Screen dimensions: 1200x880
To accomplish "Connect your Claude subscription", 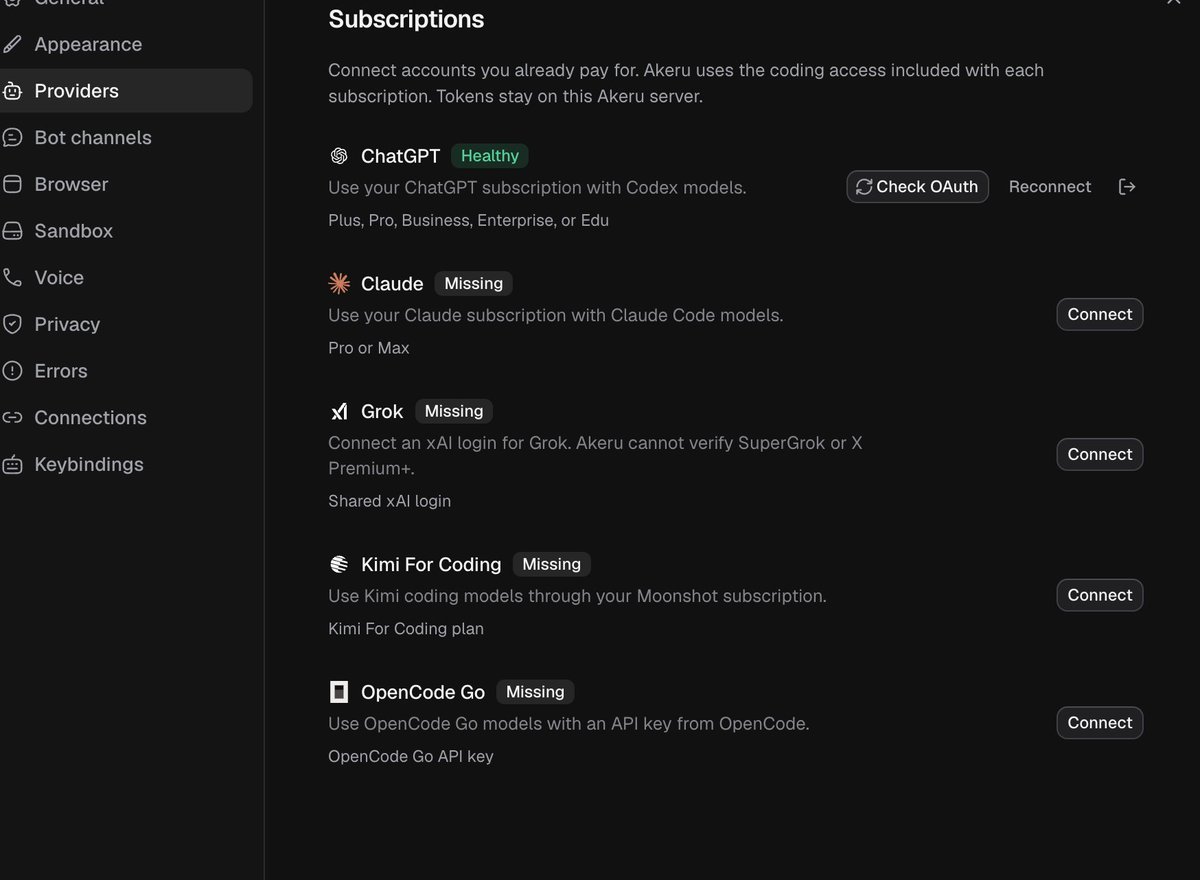I will [x=1099, y=314].
